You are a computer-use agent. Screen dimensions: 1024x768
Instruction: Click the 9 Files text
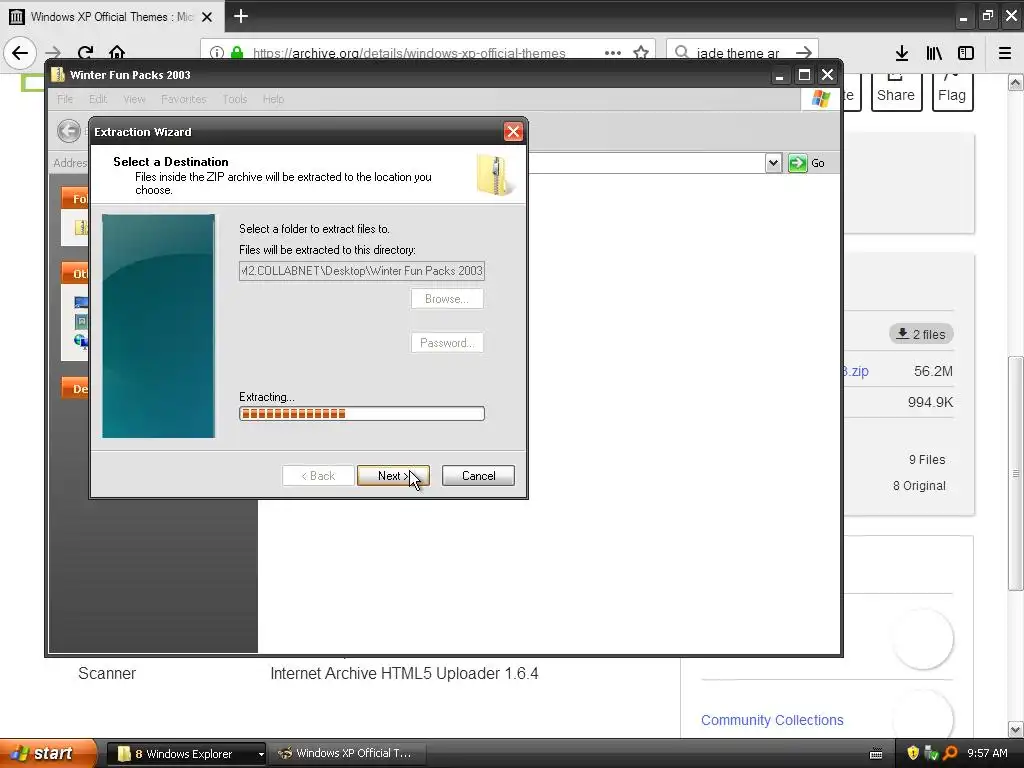coord(927,460)
